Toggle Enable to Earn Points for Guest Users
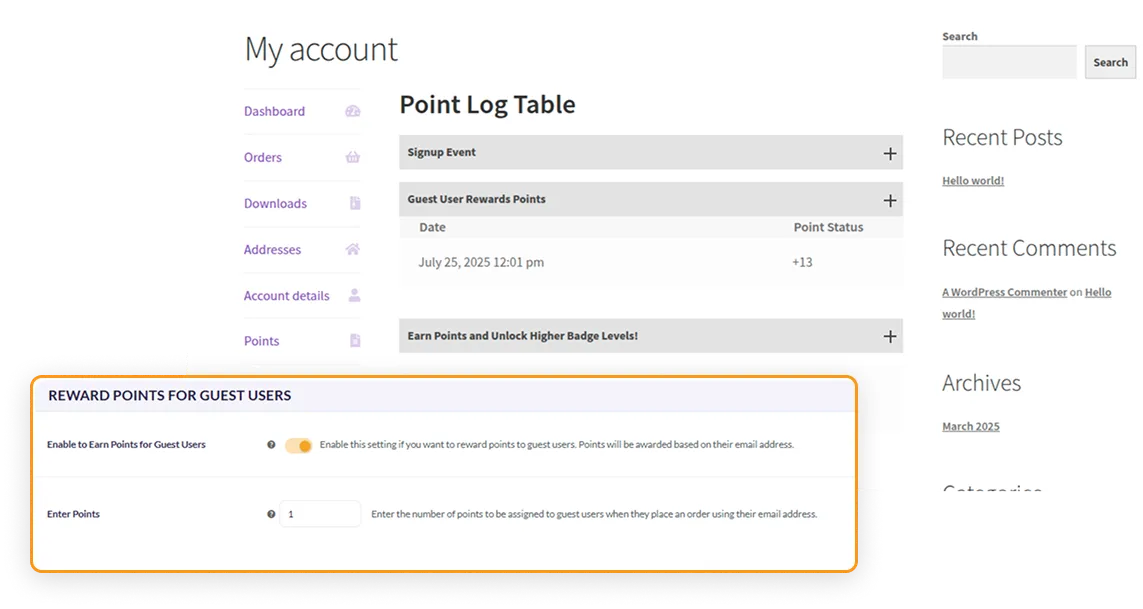The height and width of the screenshot is (609, 1143). 298,445
